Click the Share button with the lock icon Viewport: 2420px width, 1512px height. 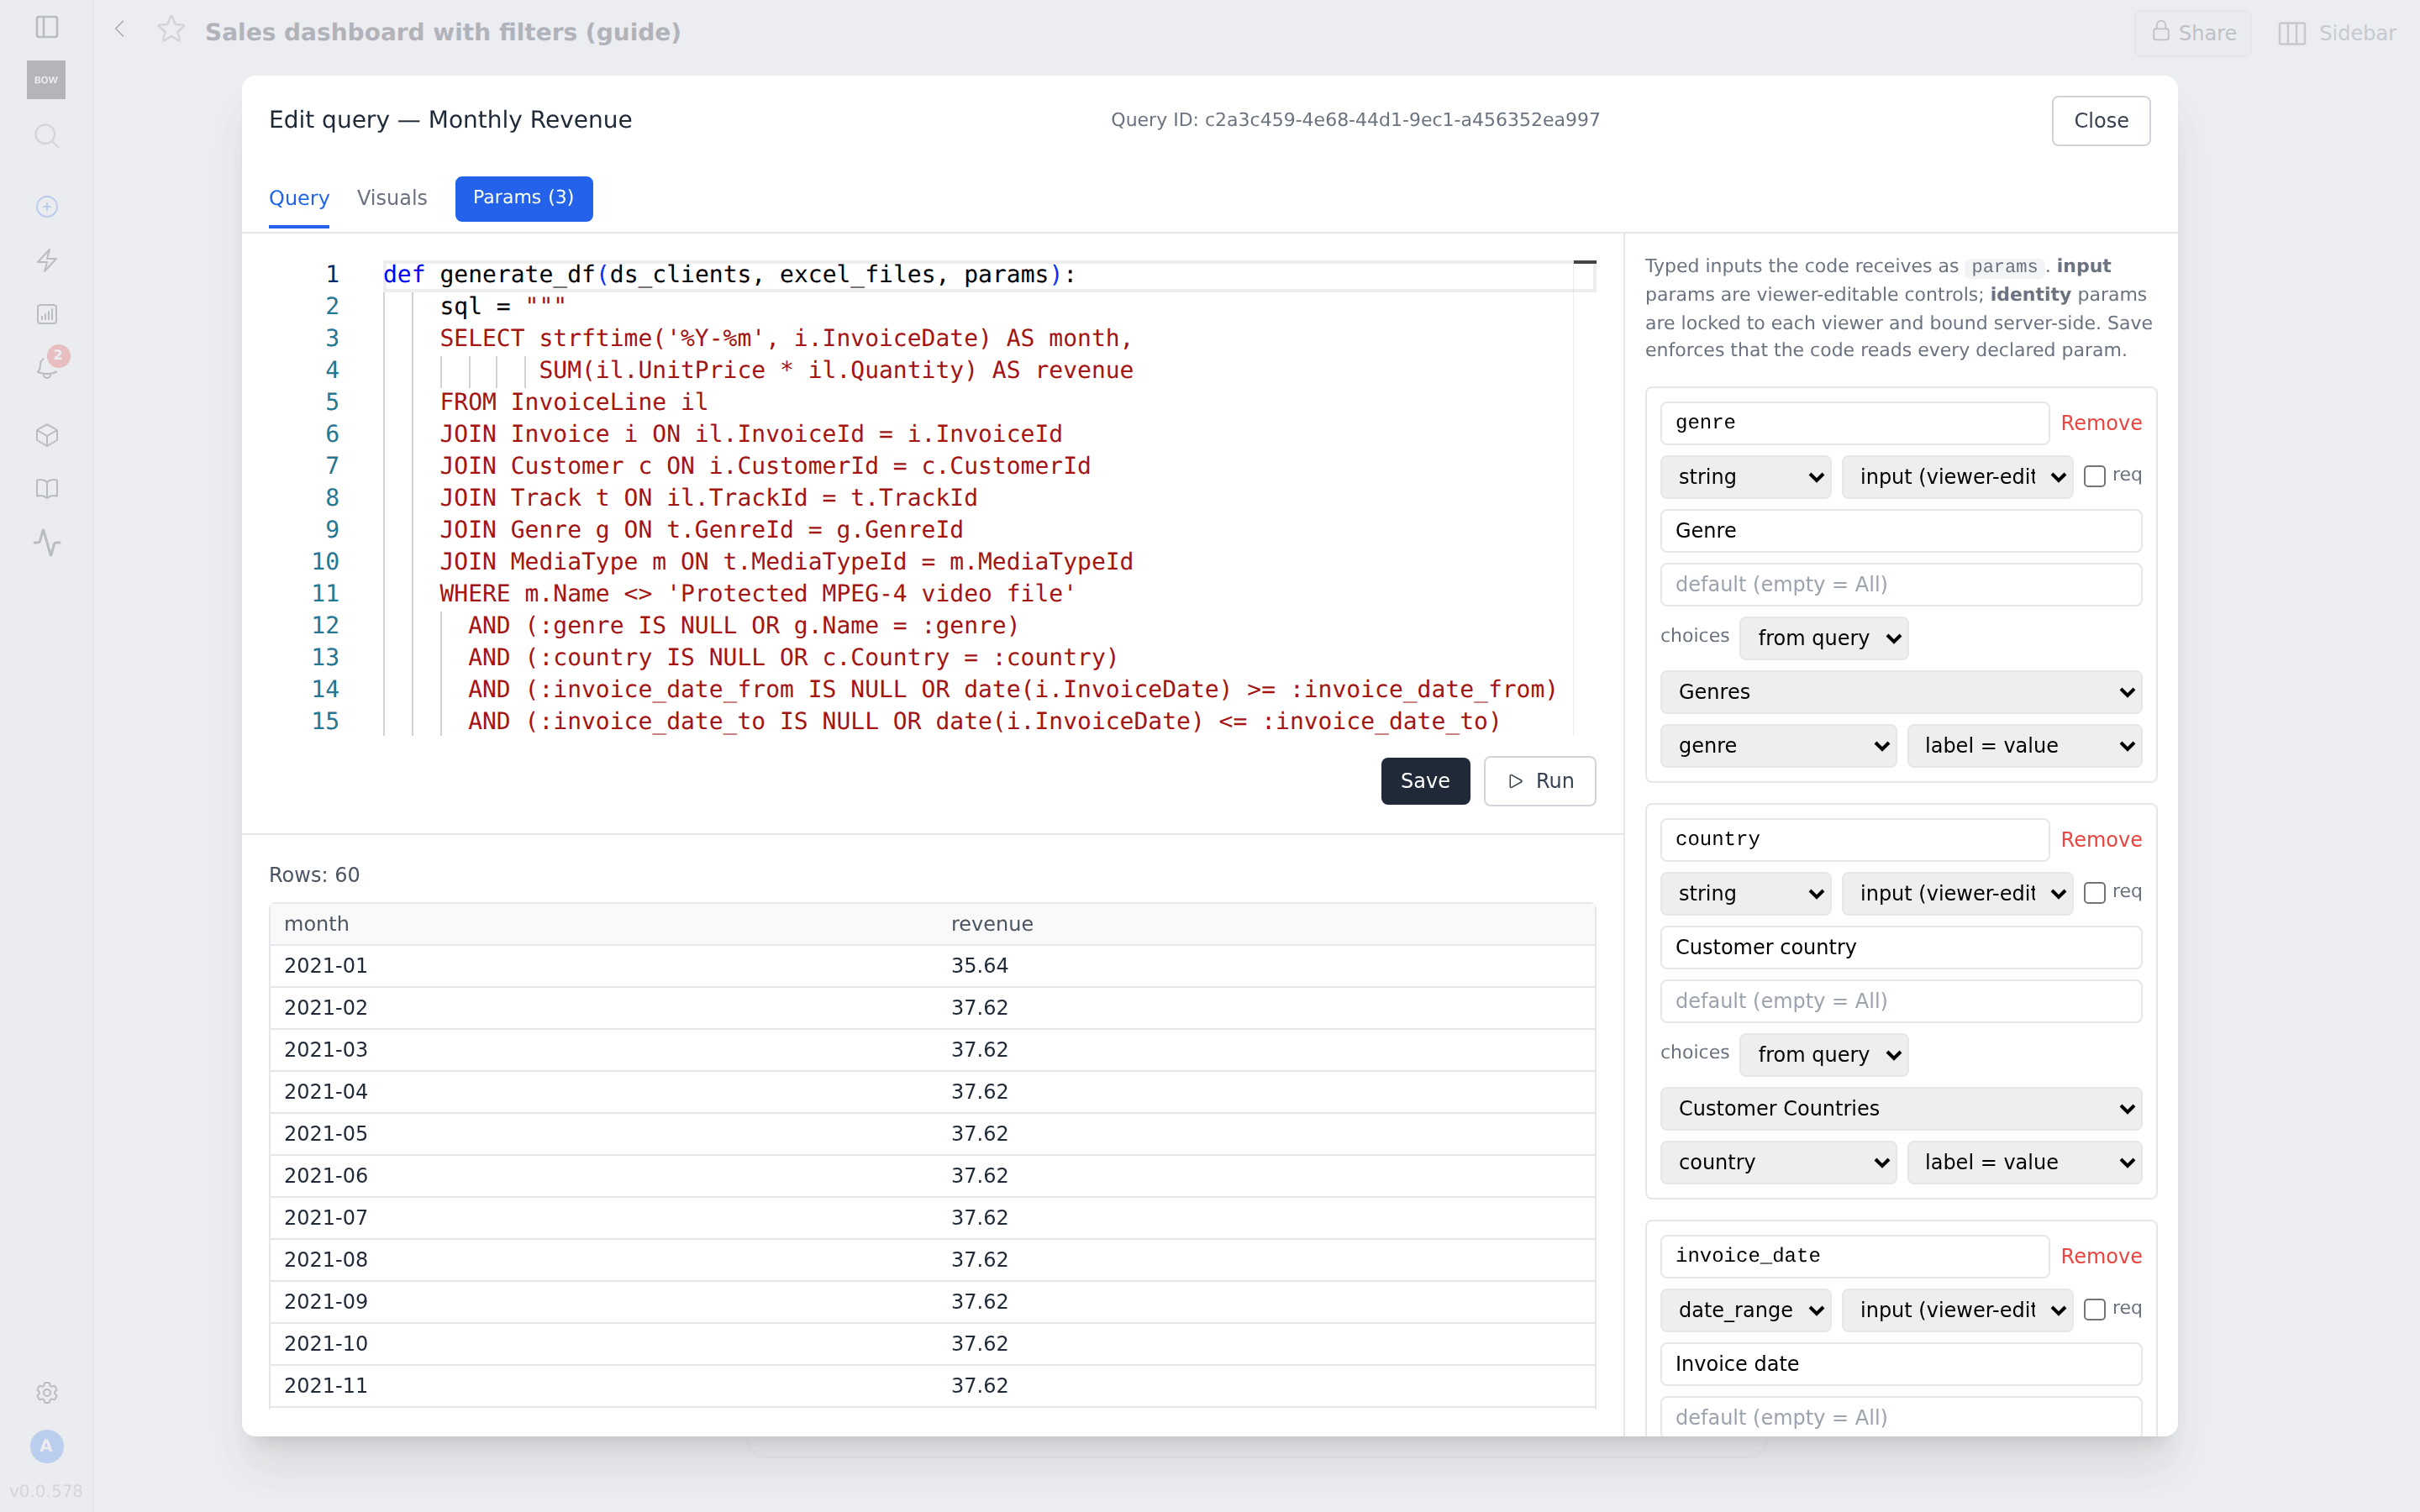coord(2193,33)
